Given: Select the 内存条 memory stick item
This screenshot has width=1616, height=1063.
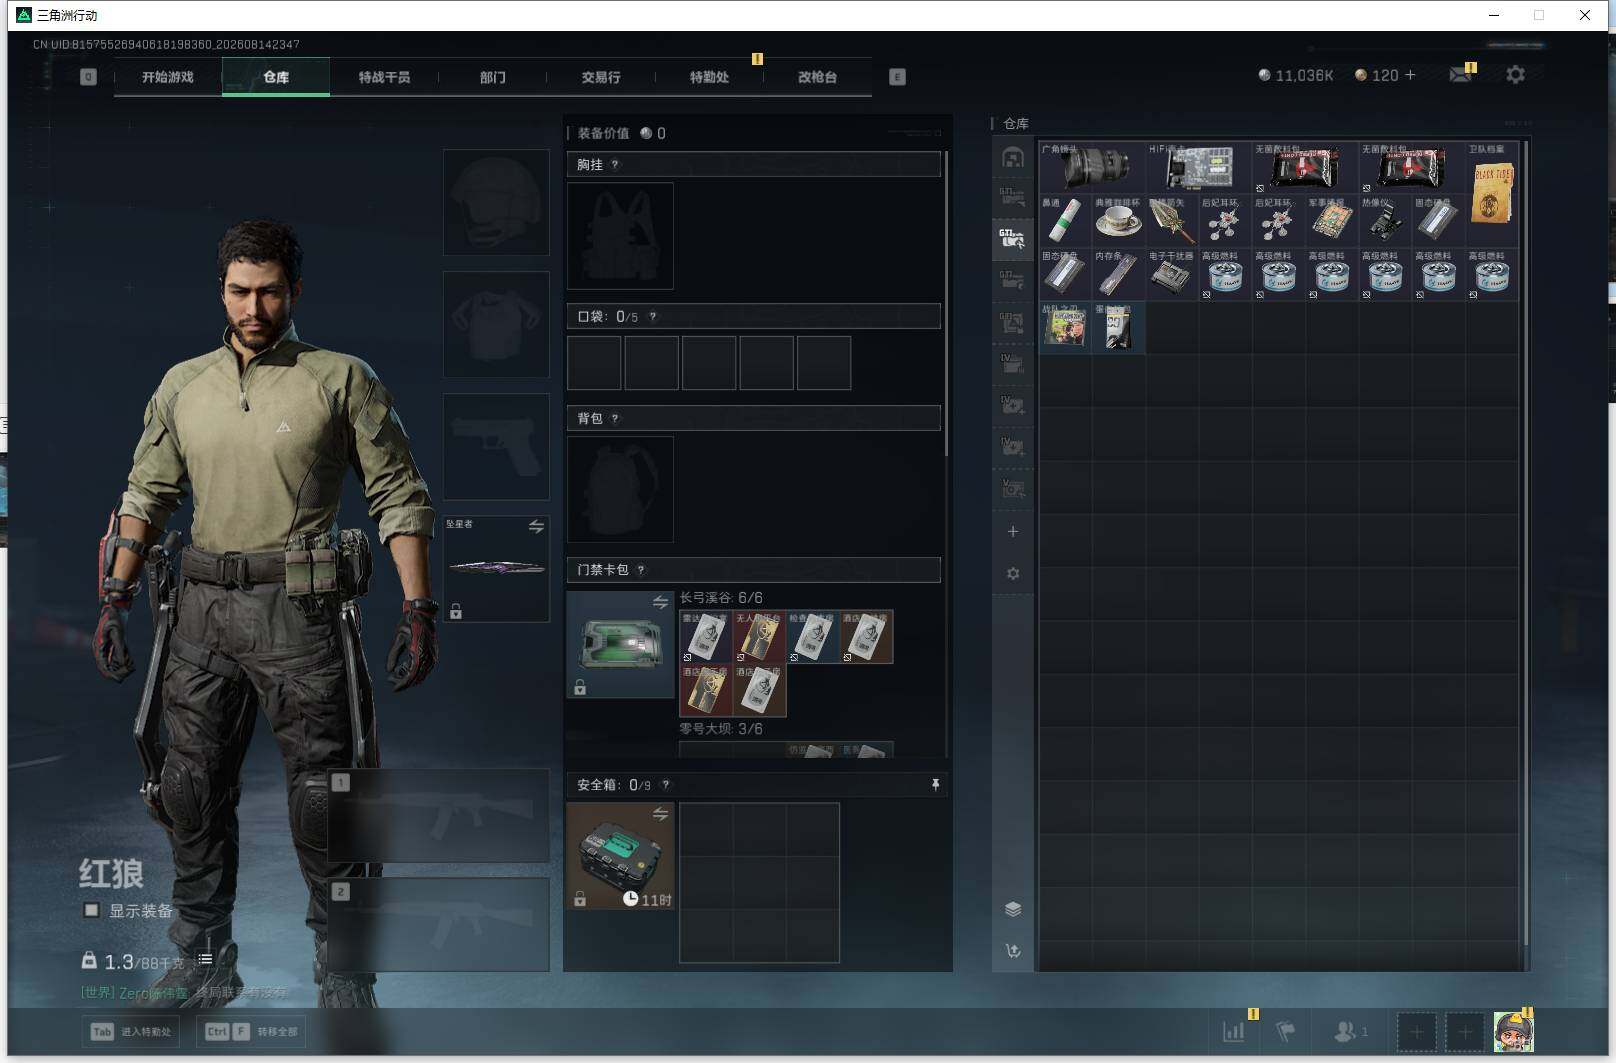Looking at the screenshot, I should click(1119, 275).
